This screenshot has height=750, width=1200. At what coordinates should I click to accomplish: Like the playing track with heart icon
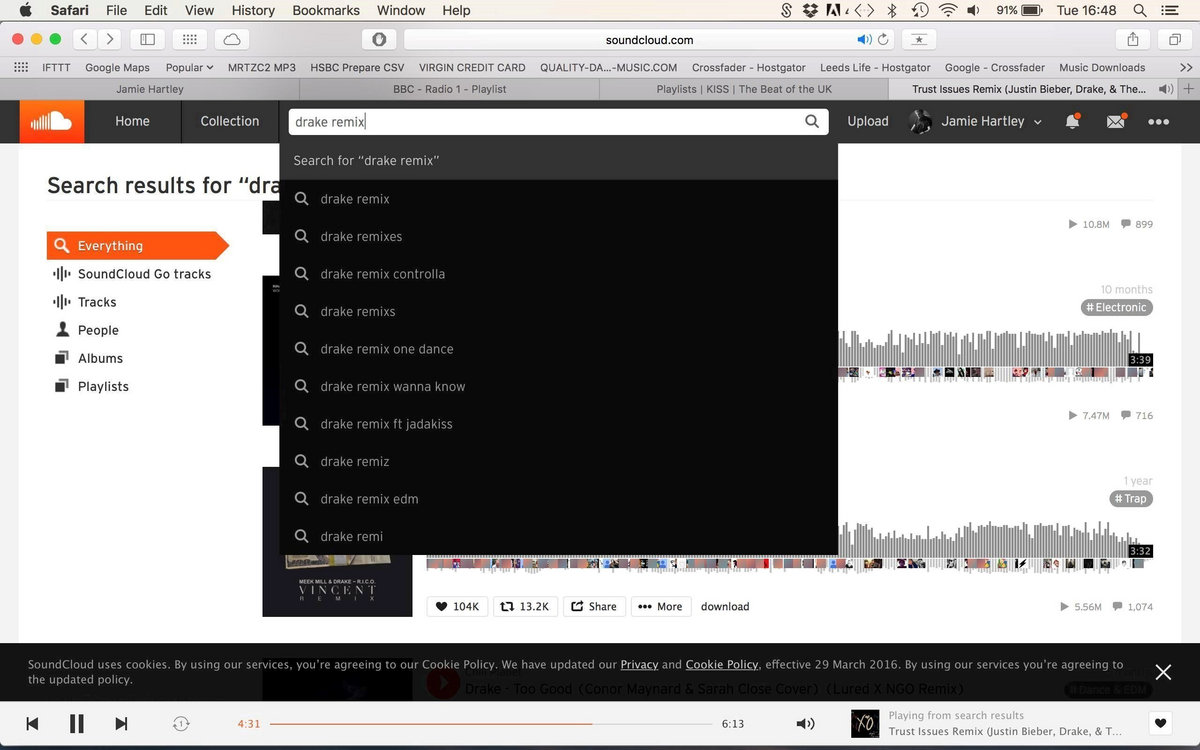point(1160,724)
